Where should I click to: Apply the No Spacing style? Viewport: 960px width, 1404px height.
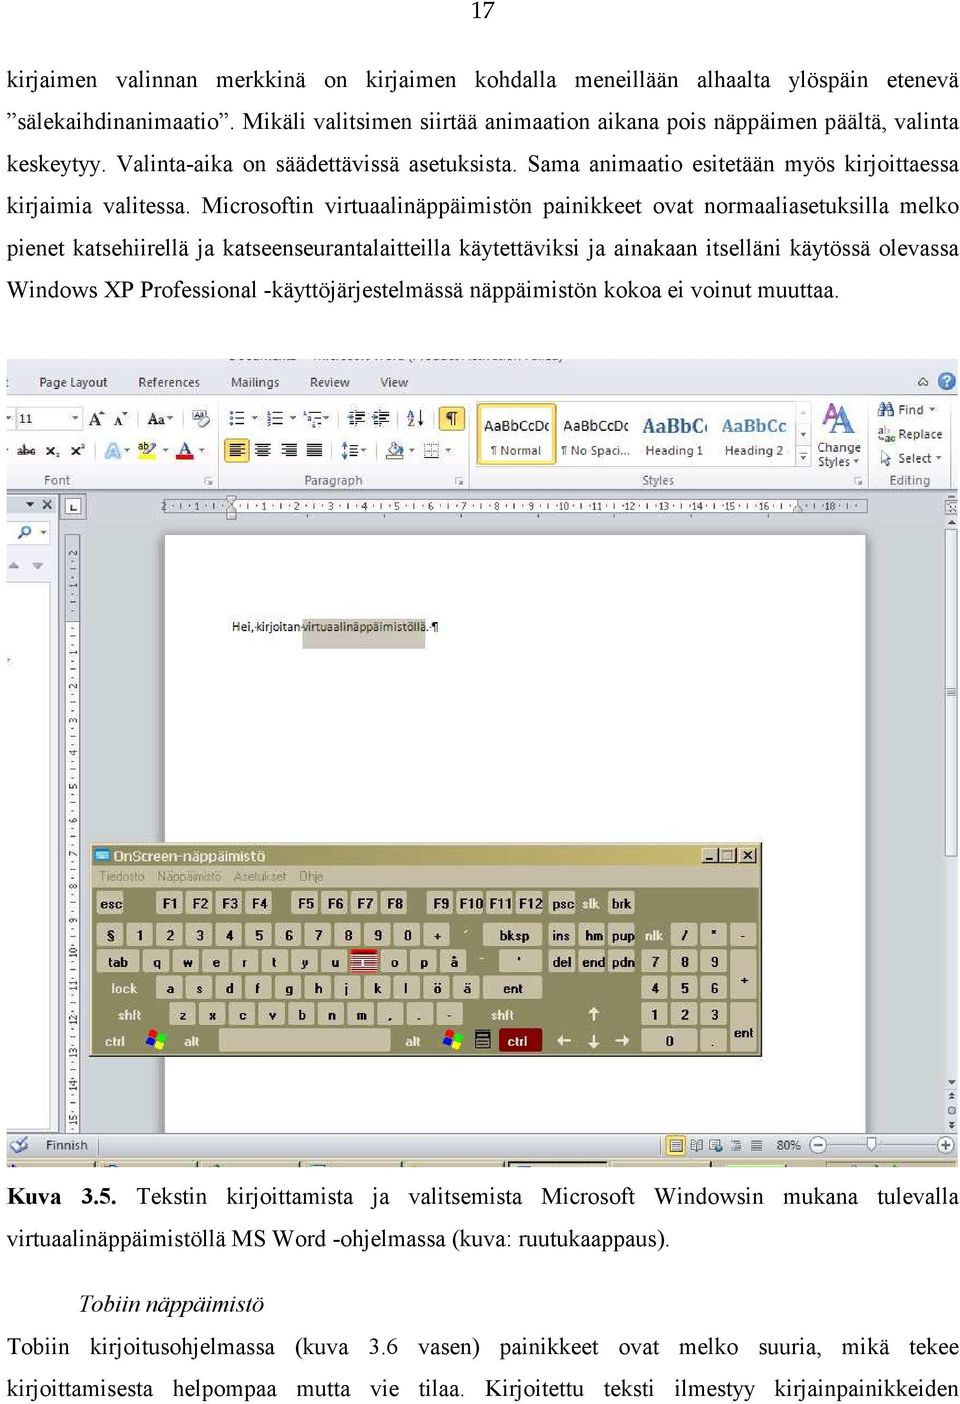[595, 436]
